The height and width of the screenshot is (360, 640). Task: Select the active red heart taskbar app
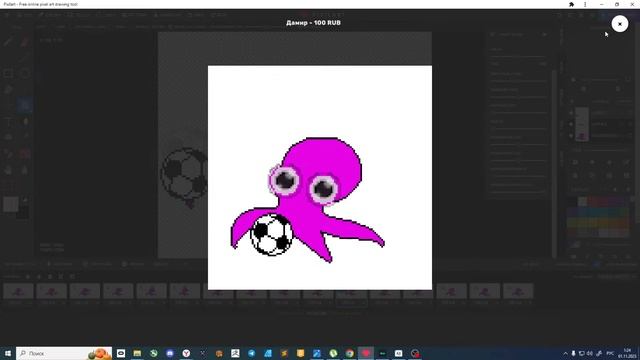pos(366,353)
